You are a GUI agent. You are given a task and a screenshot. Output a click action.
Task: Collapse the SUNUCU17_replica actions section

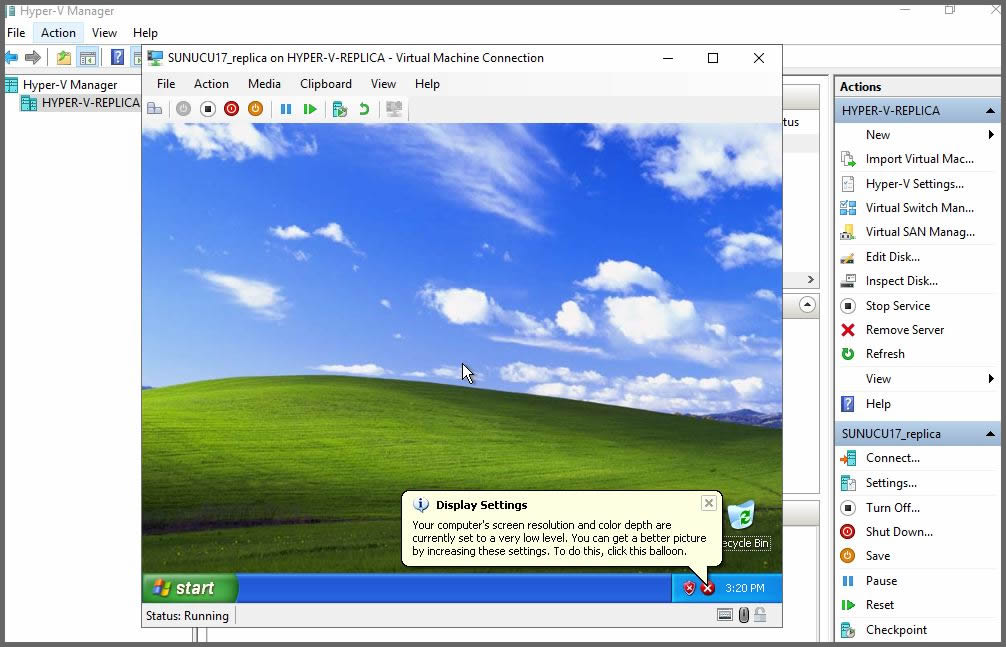(990, 434)
